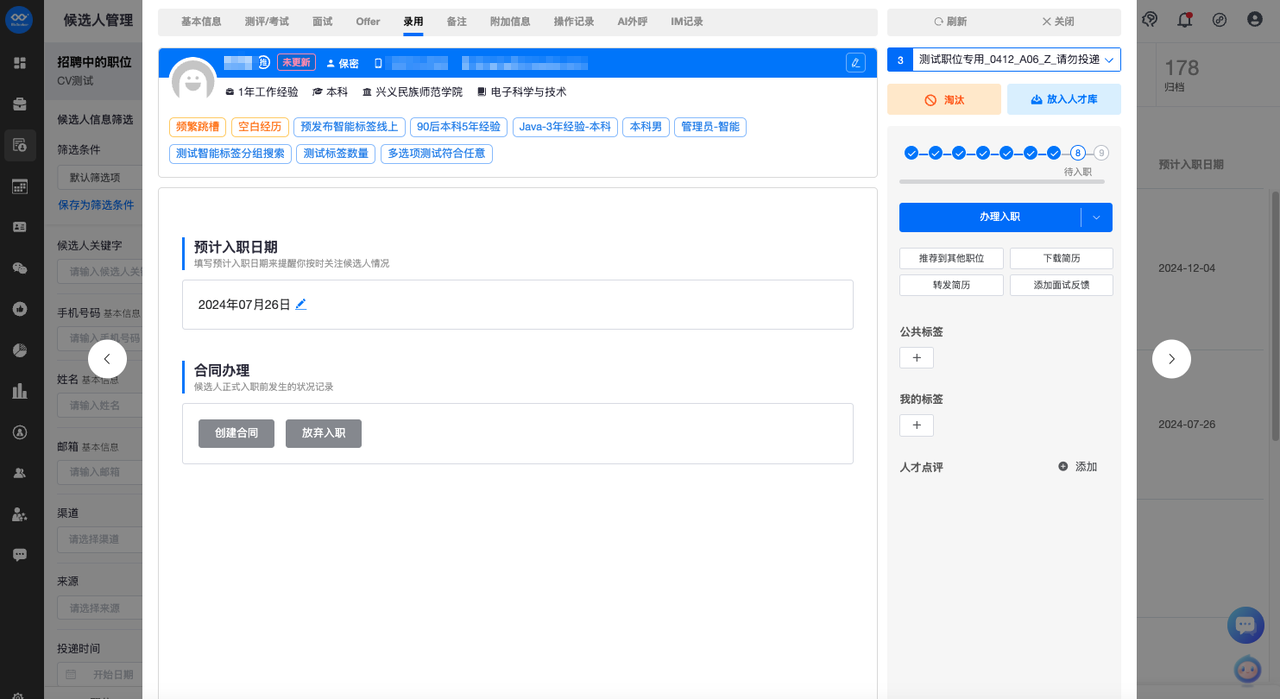The height and width of the screenshot is (699, 1280).
Task: Go to previous candidate with left arrow
Action: click(107, 359)
